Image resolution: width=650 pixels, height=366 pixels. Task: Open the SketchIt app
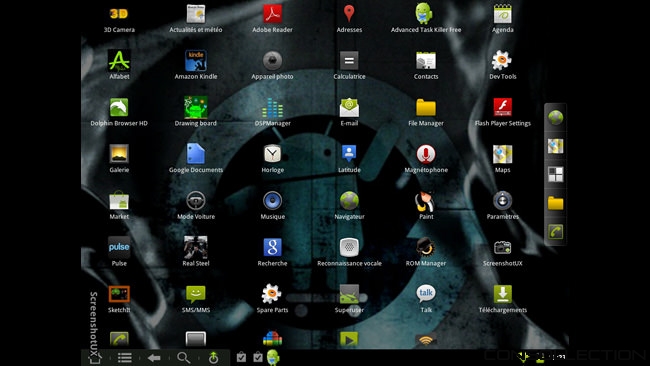point(119,298)
